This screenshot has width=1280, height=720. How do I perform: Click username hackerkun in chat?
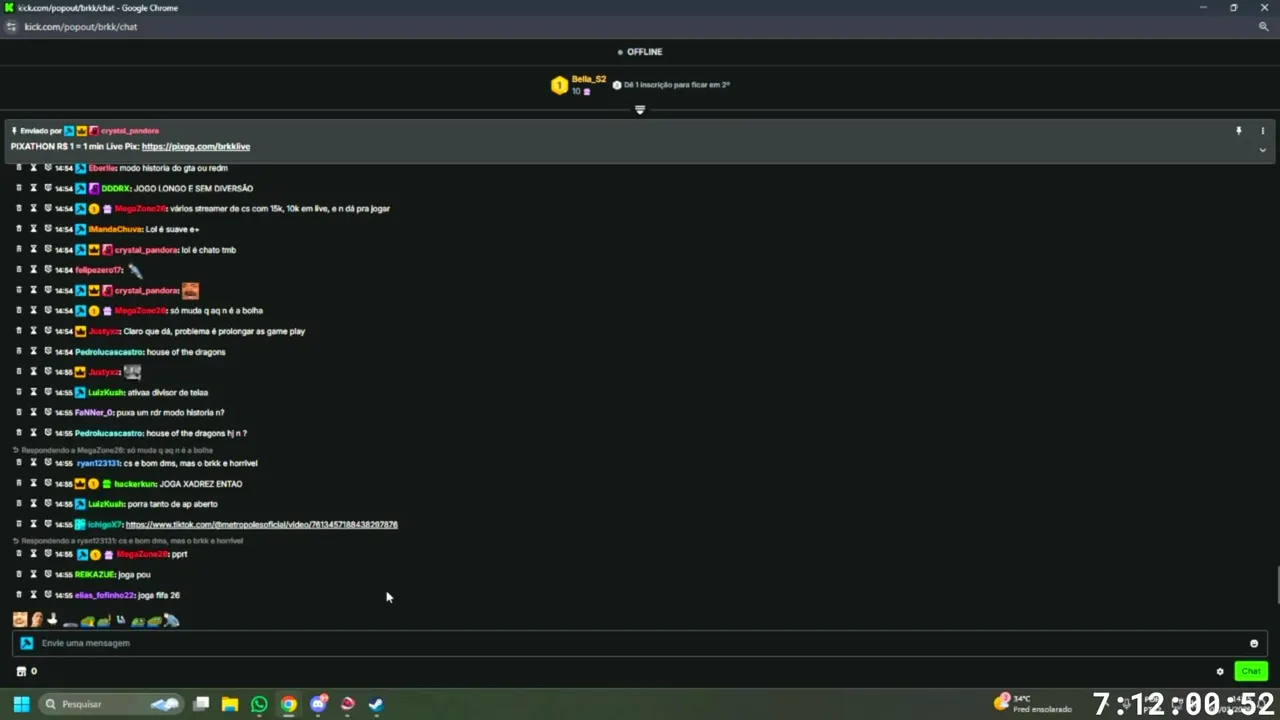tap(135, 484)
